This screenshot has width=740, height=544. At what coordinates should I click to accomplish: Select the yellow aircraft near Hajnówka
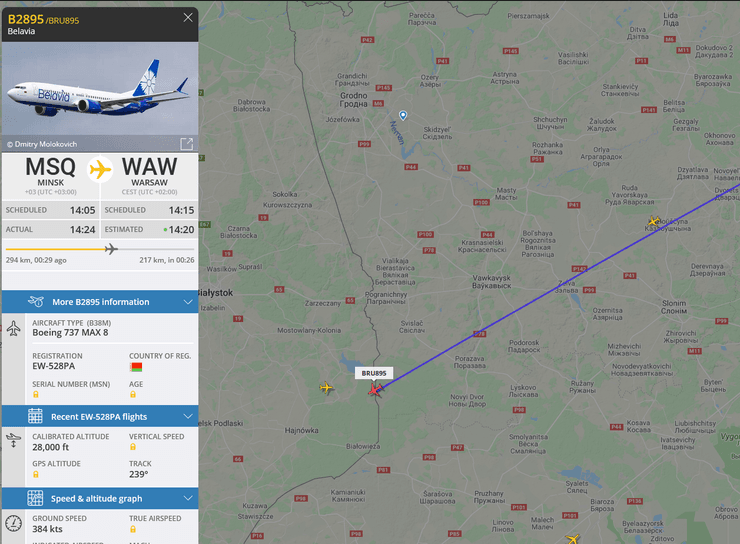[x=326, y=388]
